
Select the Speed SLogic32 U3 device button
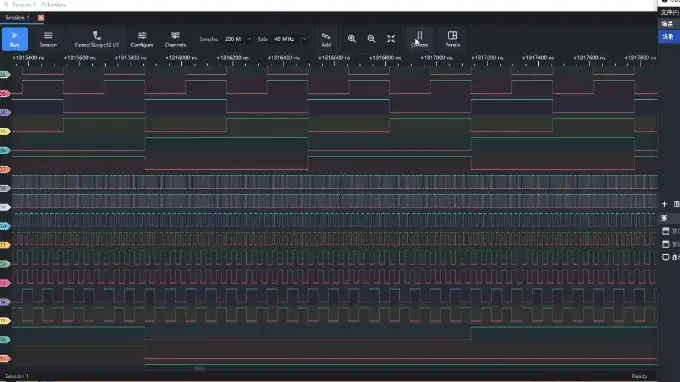(x=96, y=39)
